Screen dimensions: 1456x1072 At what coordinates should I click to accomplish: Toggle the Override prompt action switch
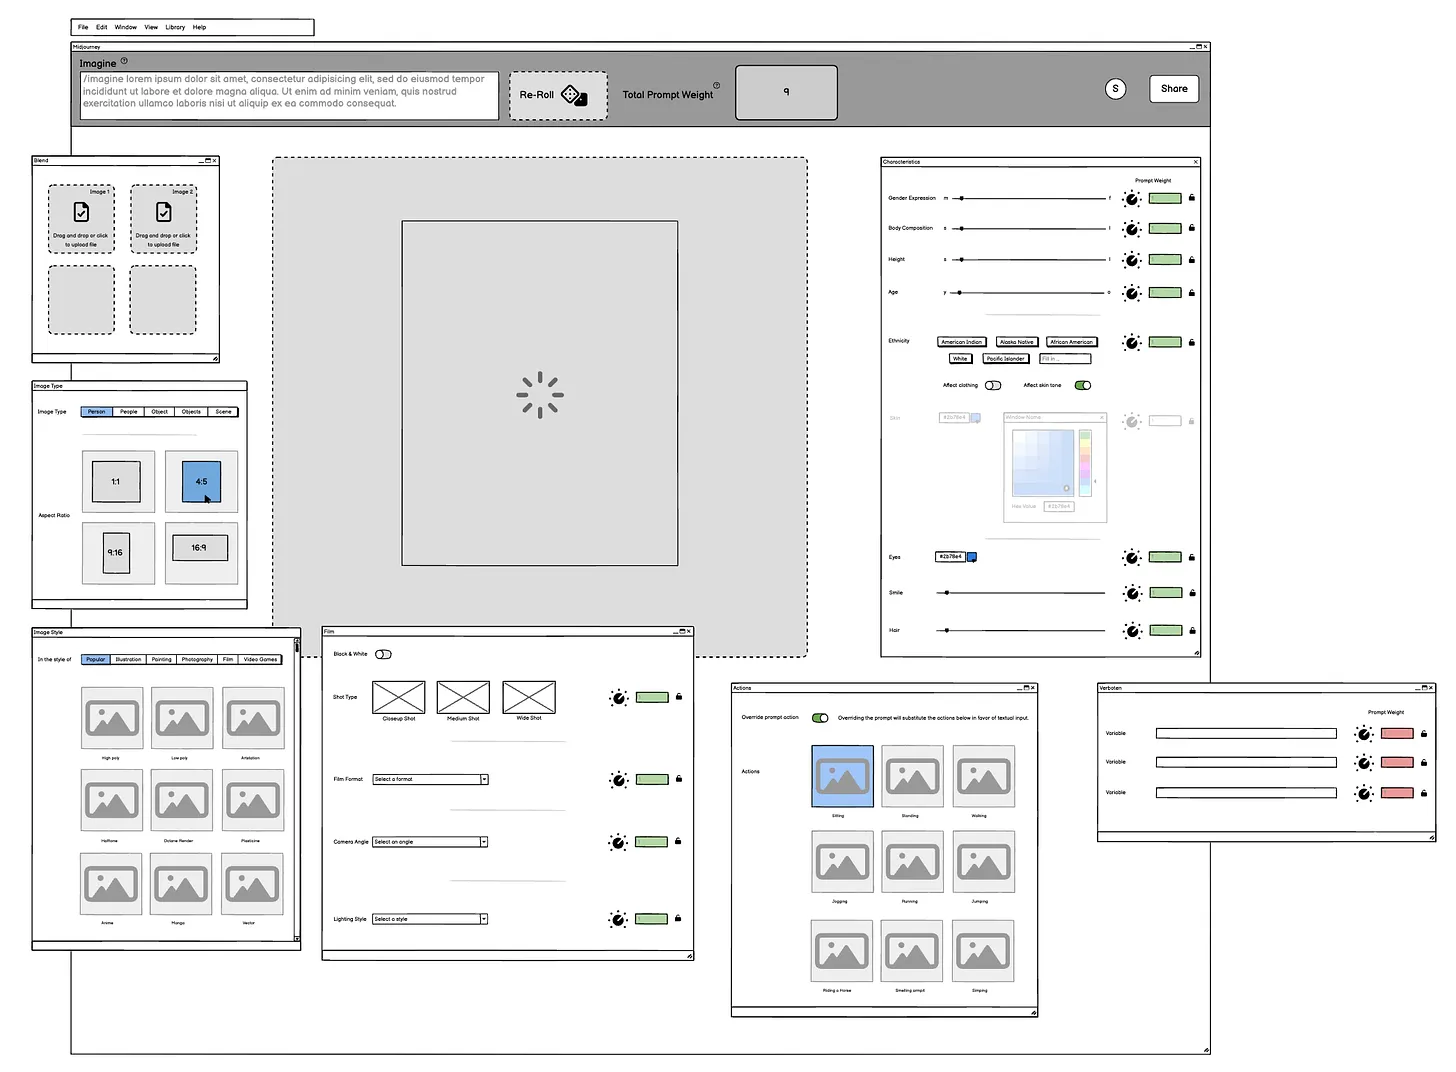[820, 718]
